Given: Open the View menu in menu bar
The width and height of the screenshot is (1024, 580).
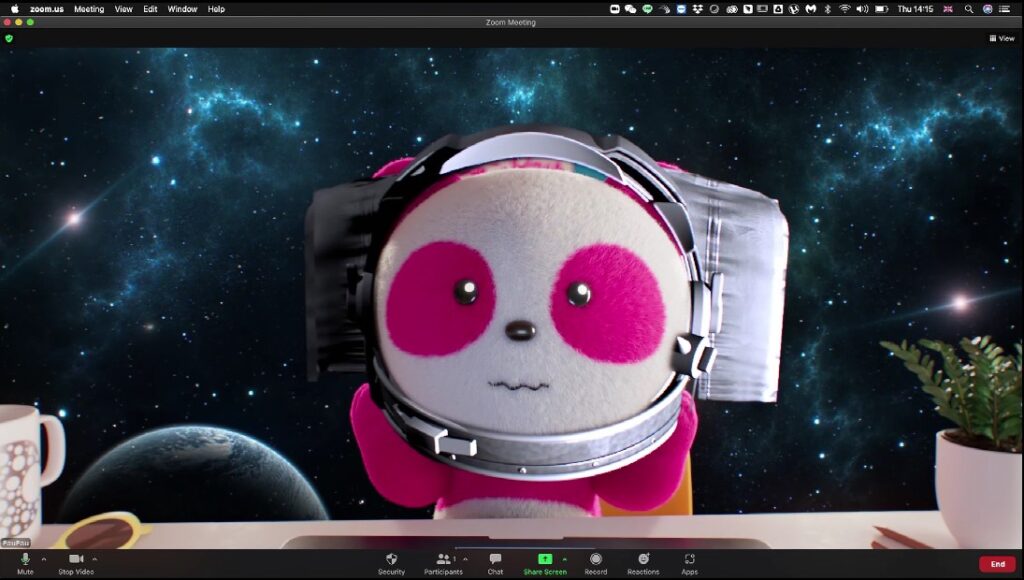Looking at the screenshot, I should point(123,9).
